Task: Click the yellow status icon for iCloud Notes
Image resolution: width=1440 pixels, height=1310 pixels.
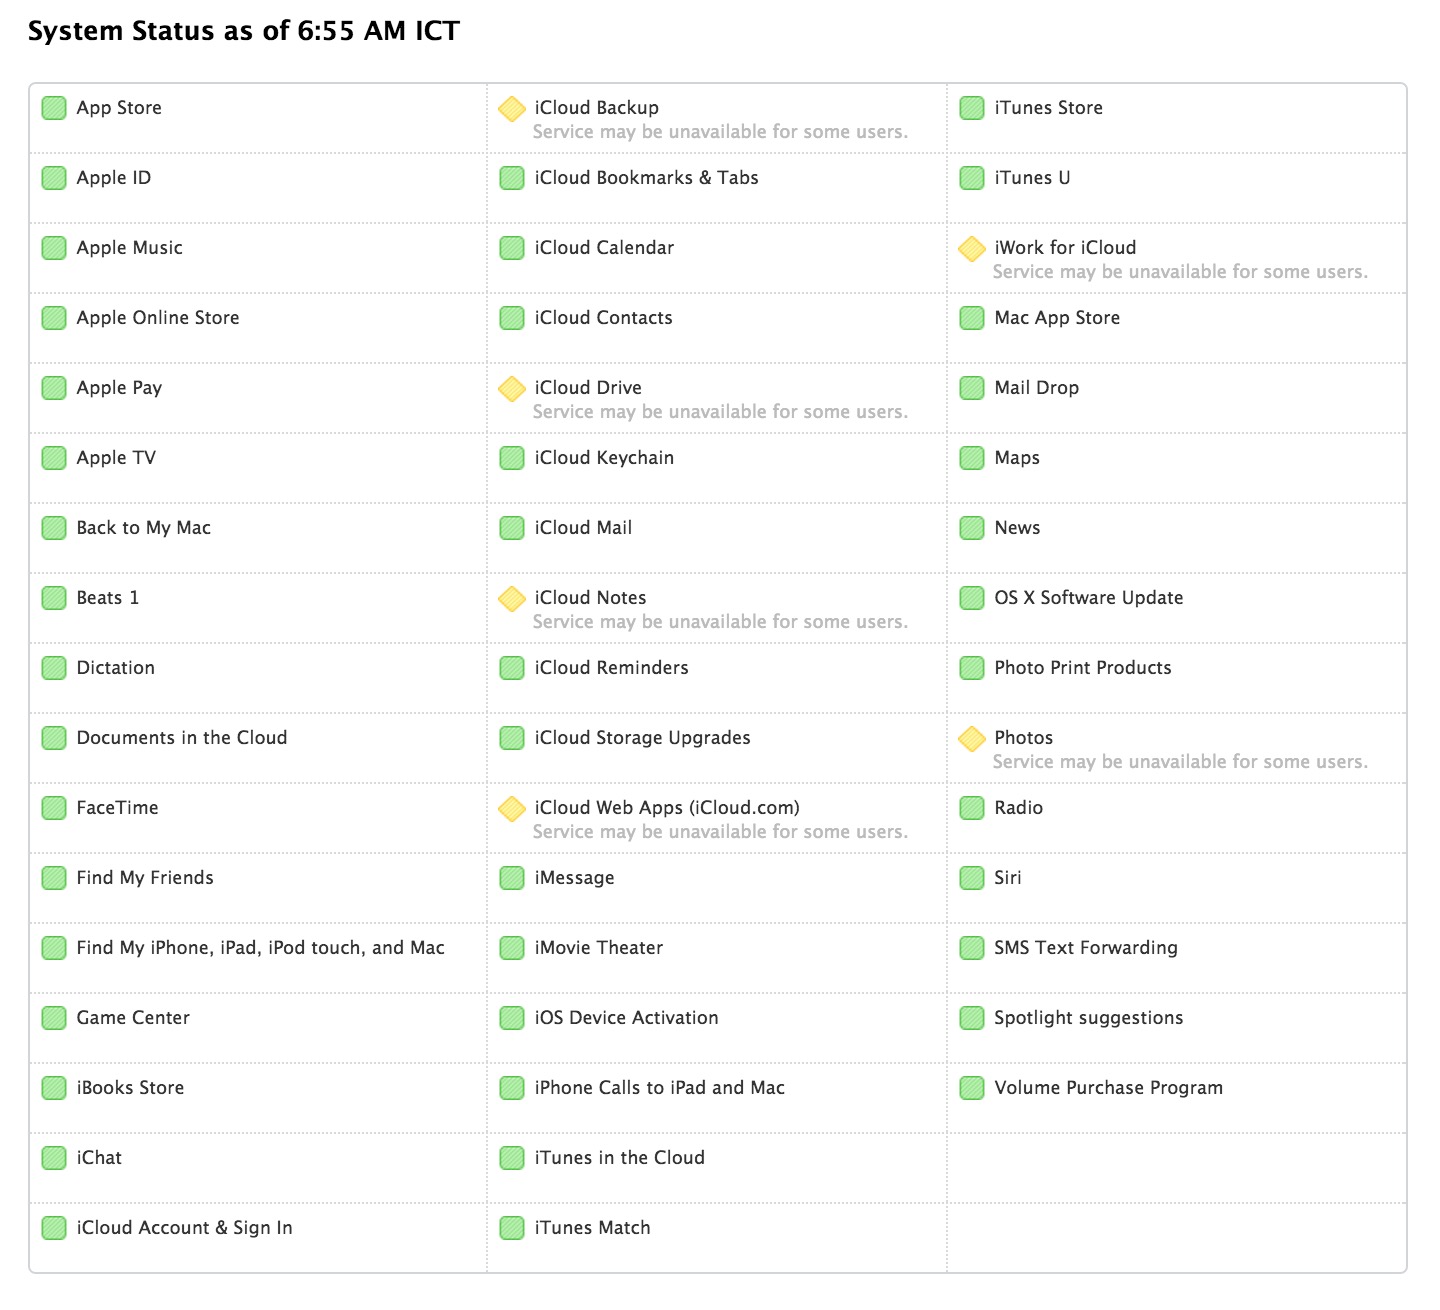Action: tap(512, 598)
